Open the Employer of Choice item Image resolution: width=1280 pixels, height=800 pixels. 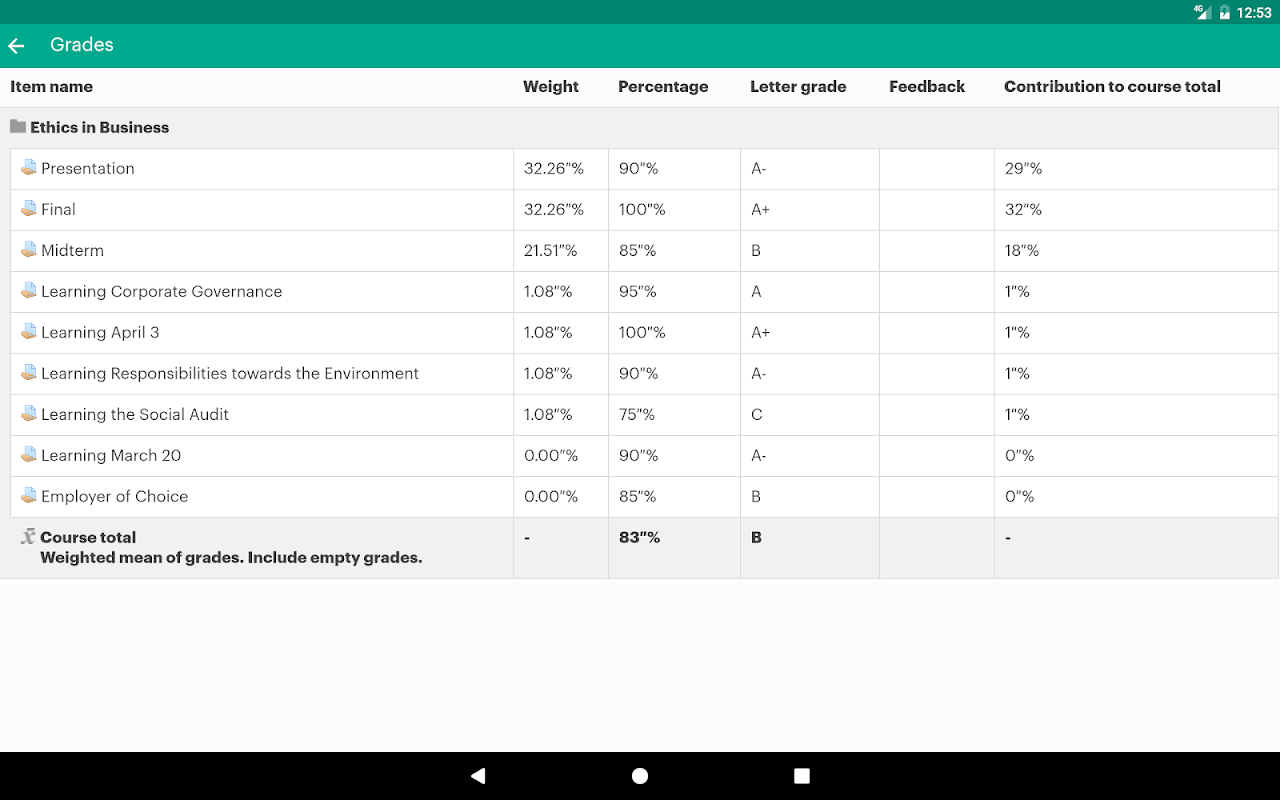115,496
